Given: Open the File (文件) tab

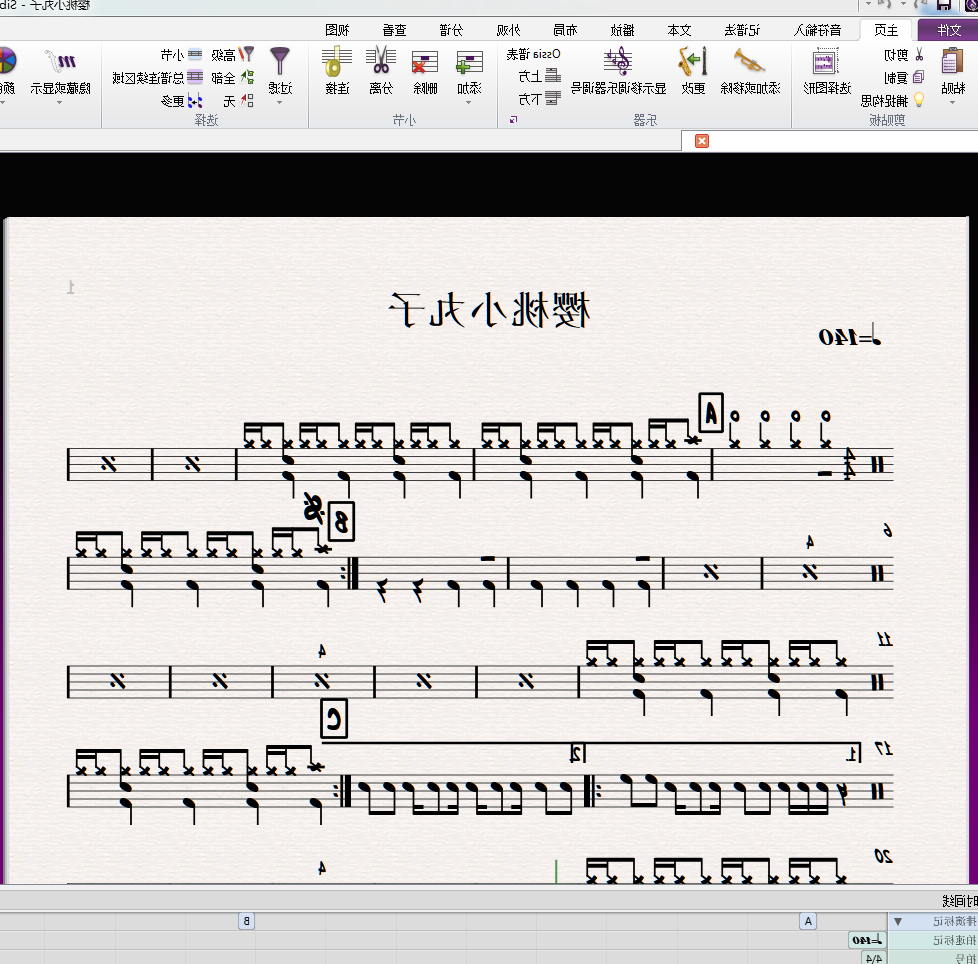Looking at the screenshot, I should tap(949, 30).
